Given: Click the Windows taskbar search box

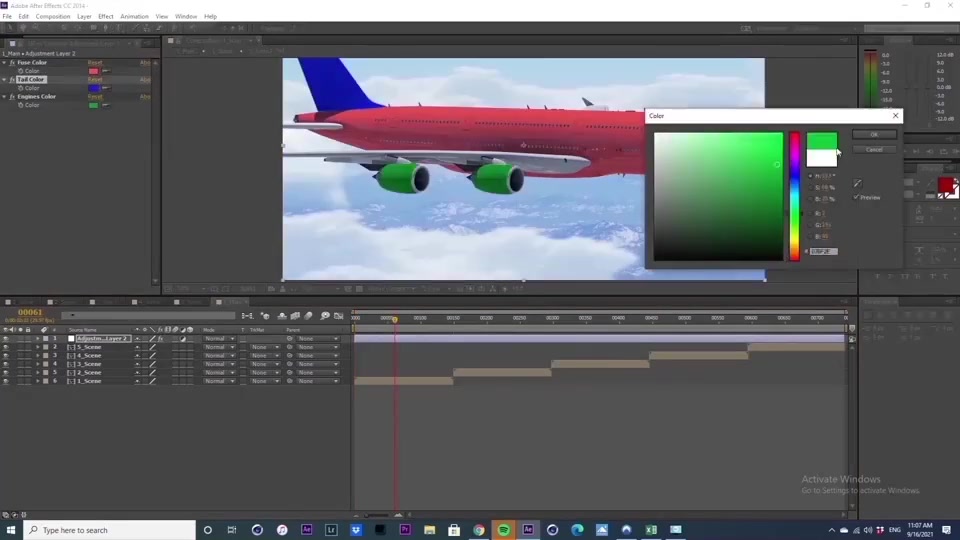Looking at the screenshot, I should [110, 530].
